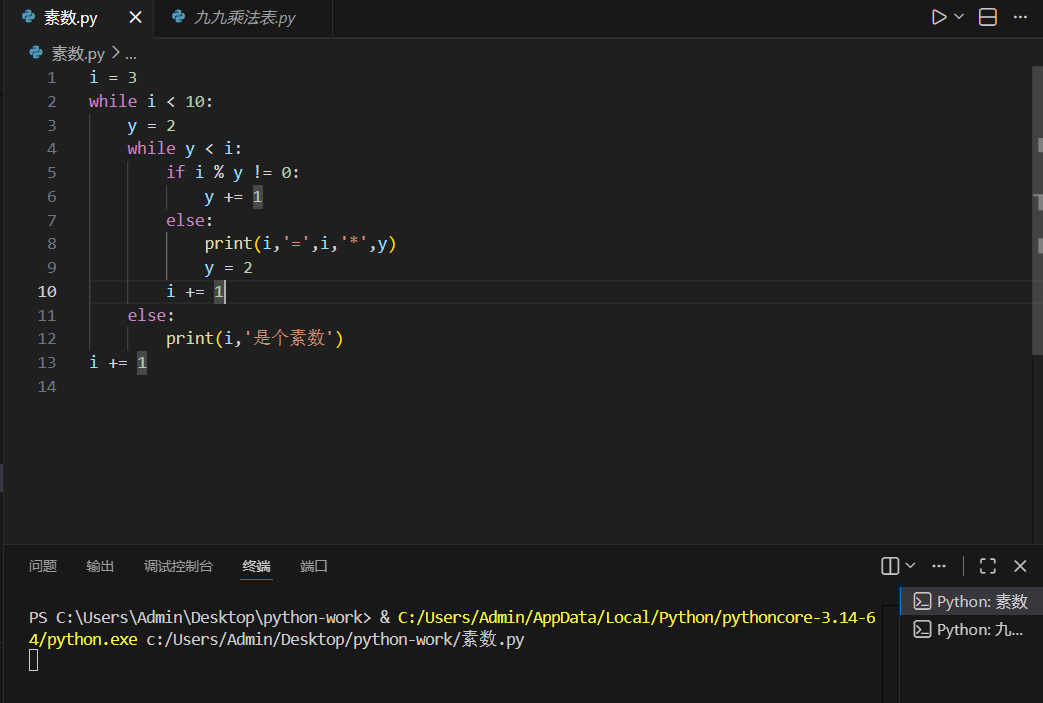This screenshot has height=703, width=1043.
Task: Switch to the Python: 九... terminal instance
Action: pos(971,629)
